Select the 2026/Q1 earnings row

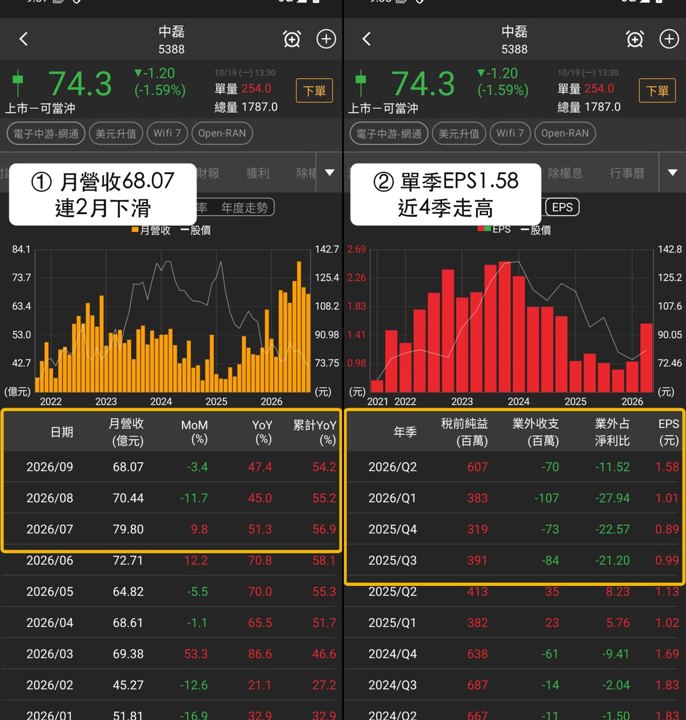[x=515, y=498]
